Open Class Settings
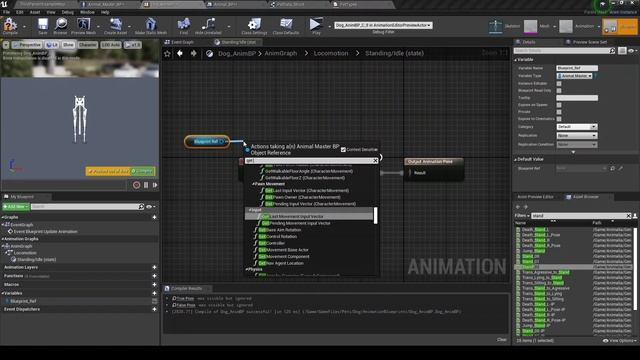 (x=254, y=26)
